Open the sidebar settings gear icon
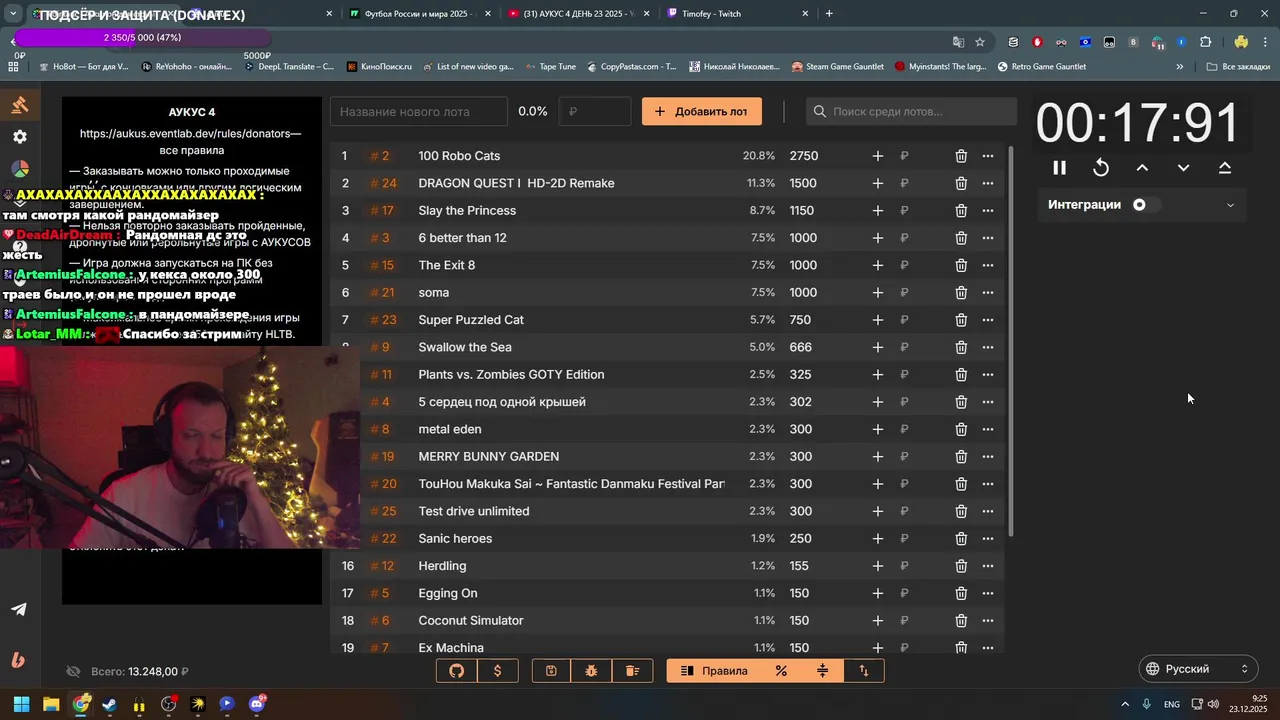 (x=20, y=137)
